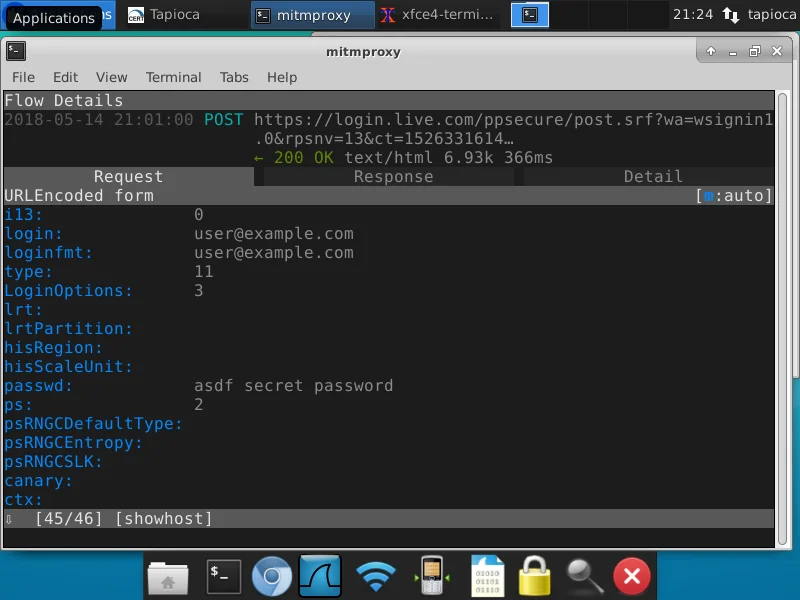800x600 pixels.
Task: Open the terminal launcher in dock
Action: click(223, 576)
